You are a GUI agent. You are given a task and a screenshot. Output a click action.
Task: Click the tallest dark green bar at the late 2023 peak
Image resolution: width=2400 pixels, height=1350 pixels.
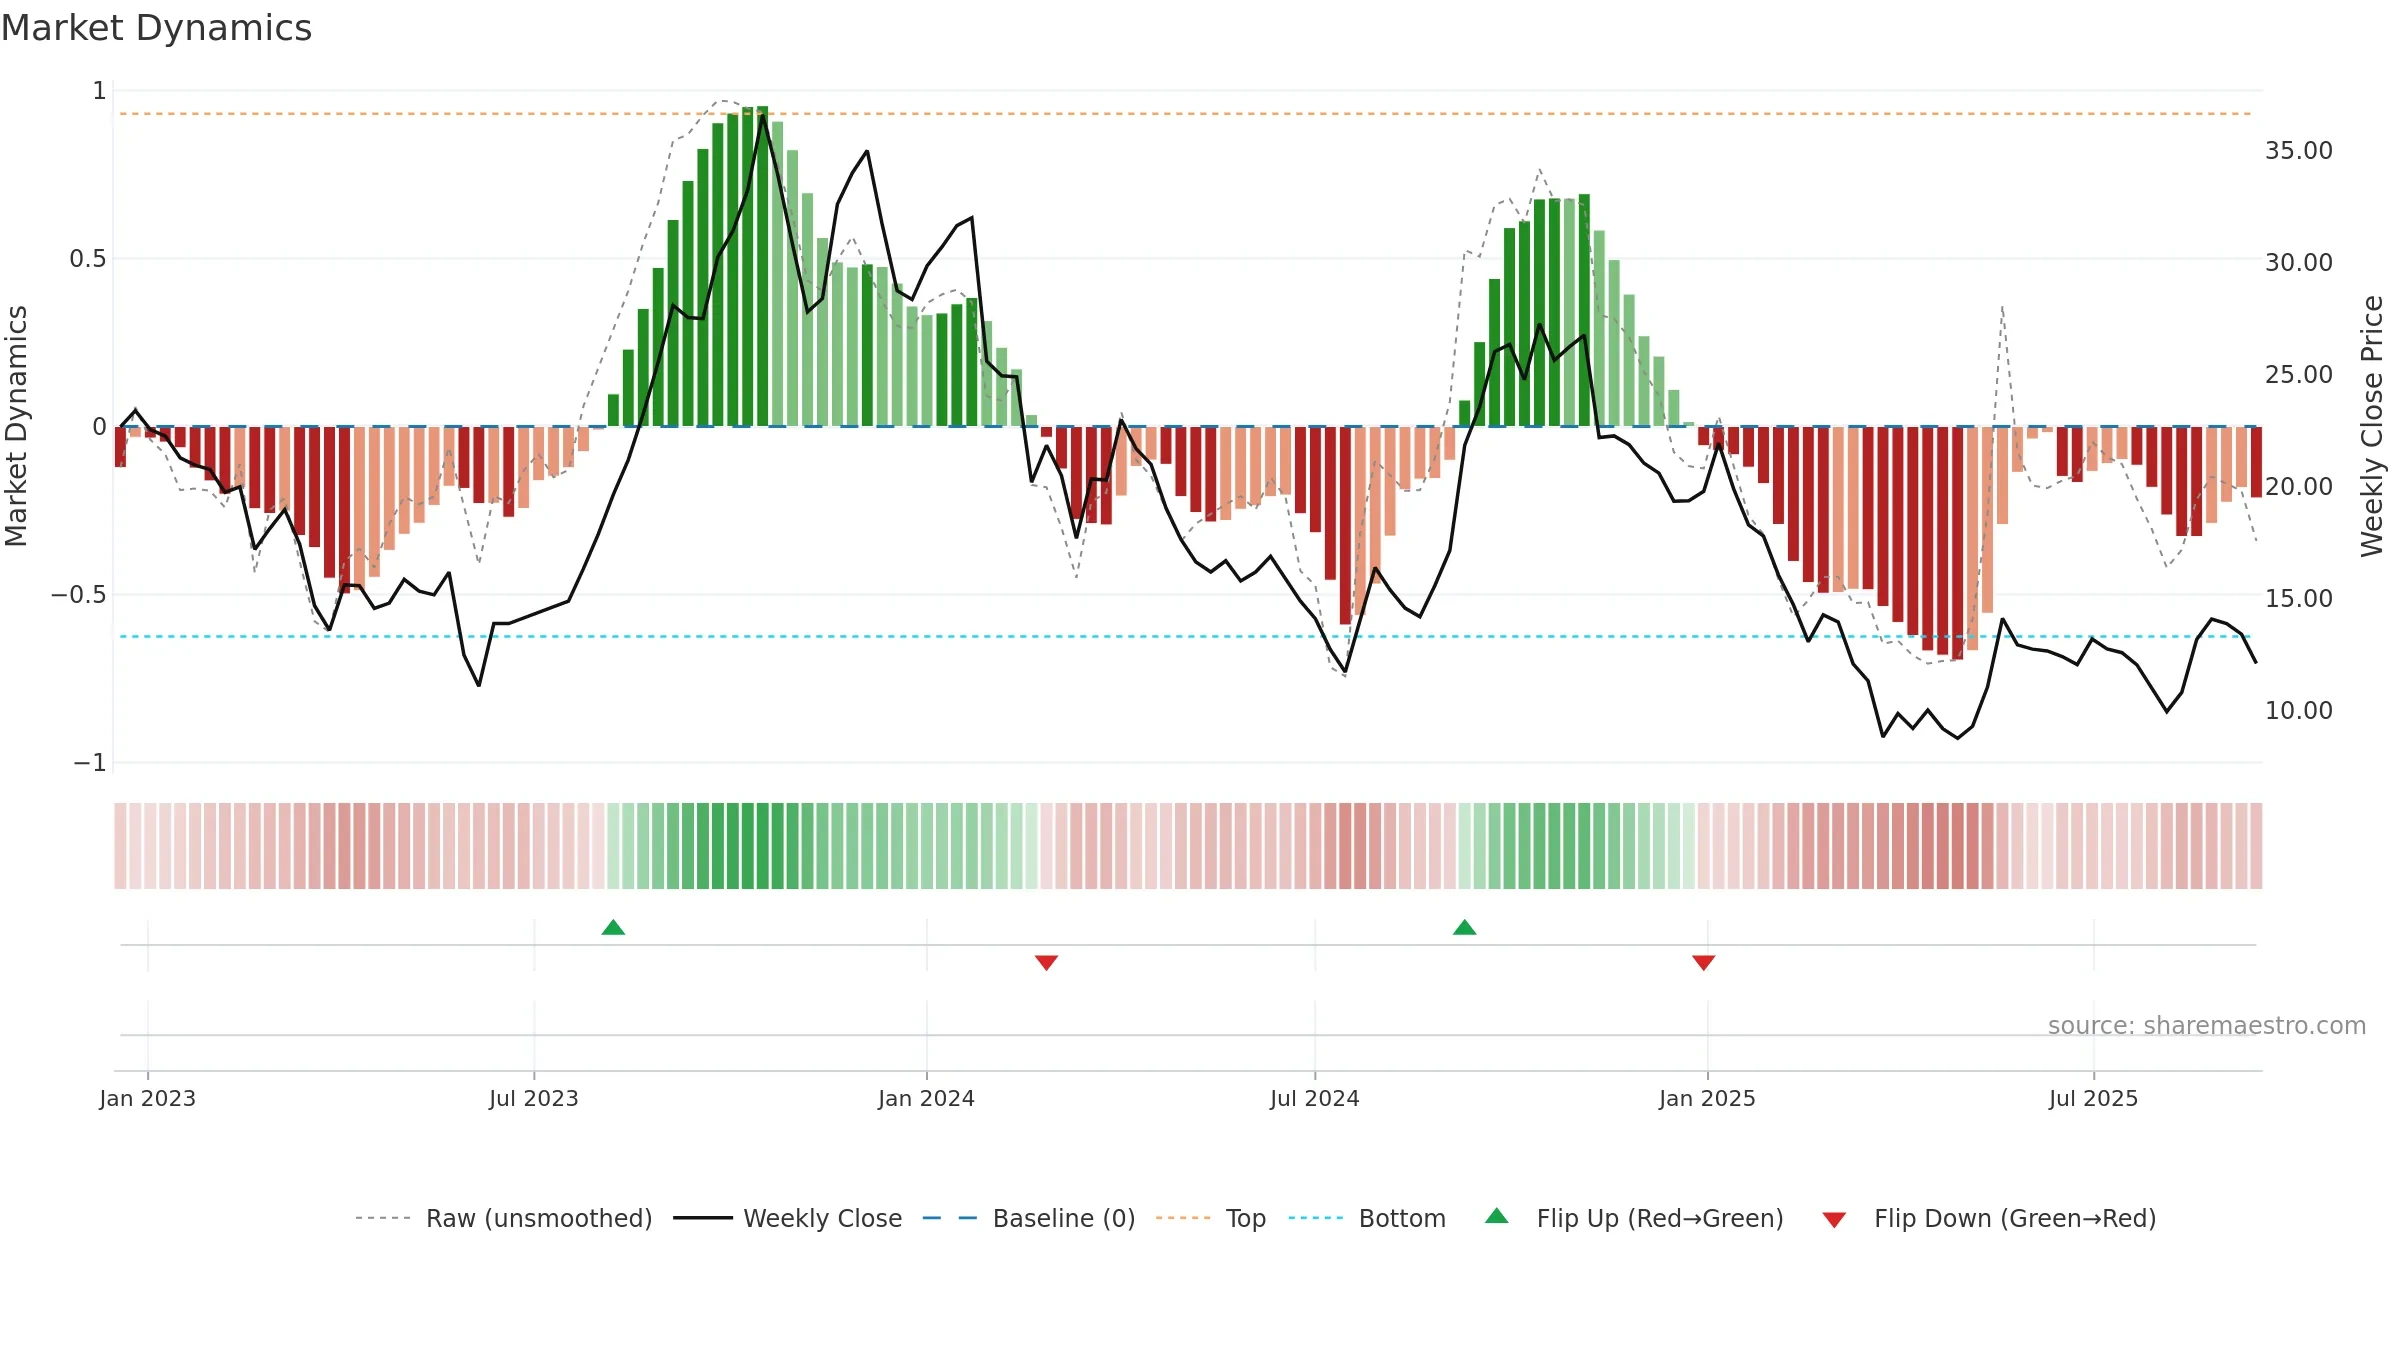click(x=762, y=266)
